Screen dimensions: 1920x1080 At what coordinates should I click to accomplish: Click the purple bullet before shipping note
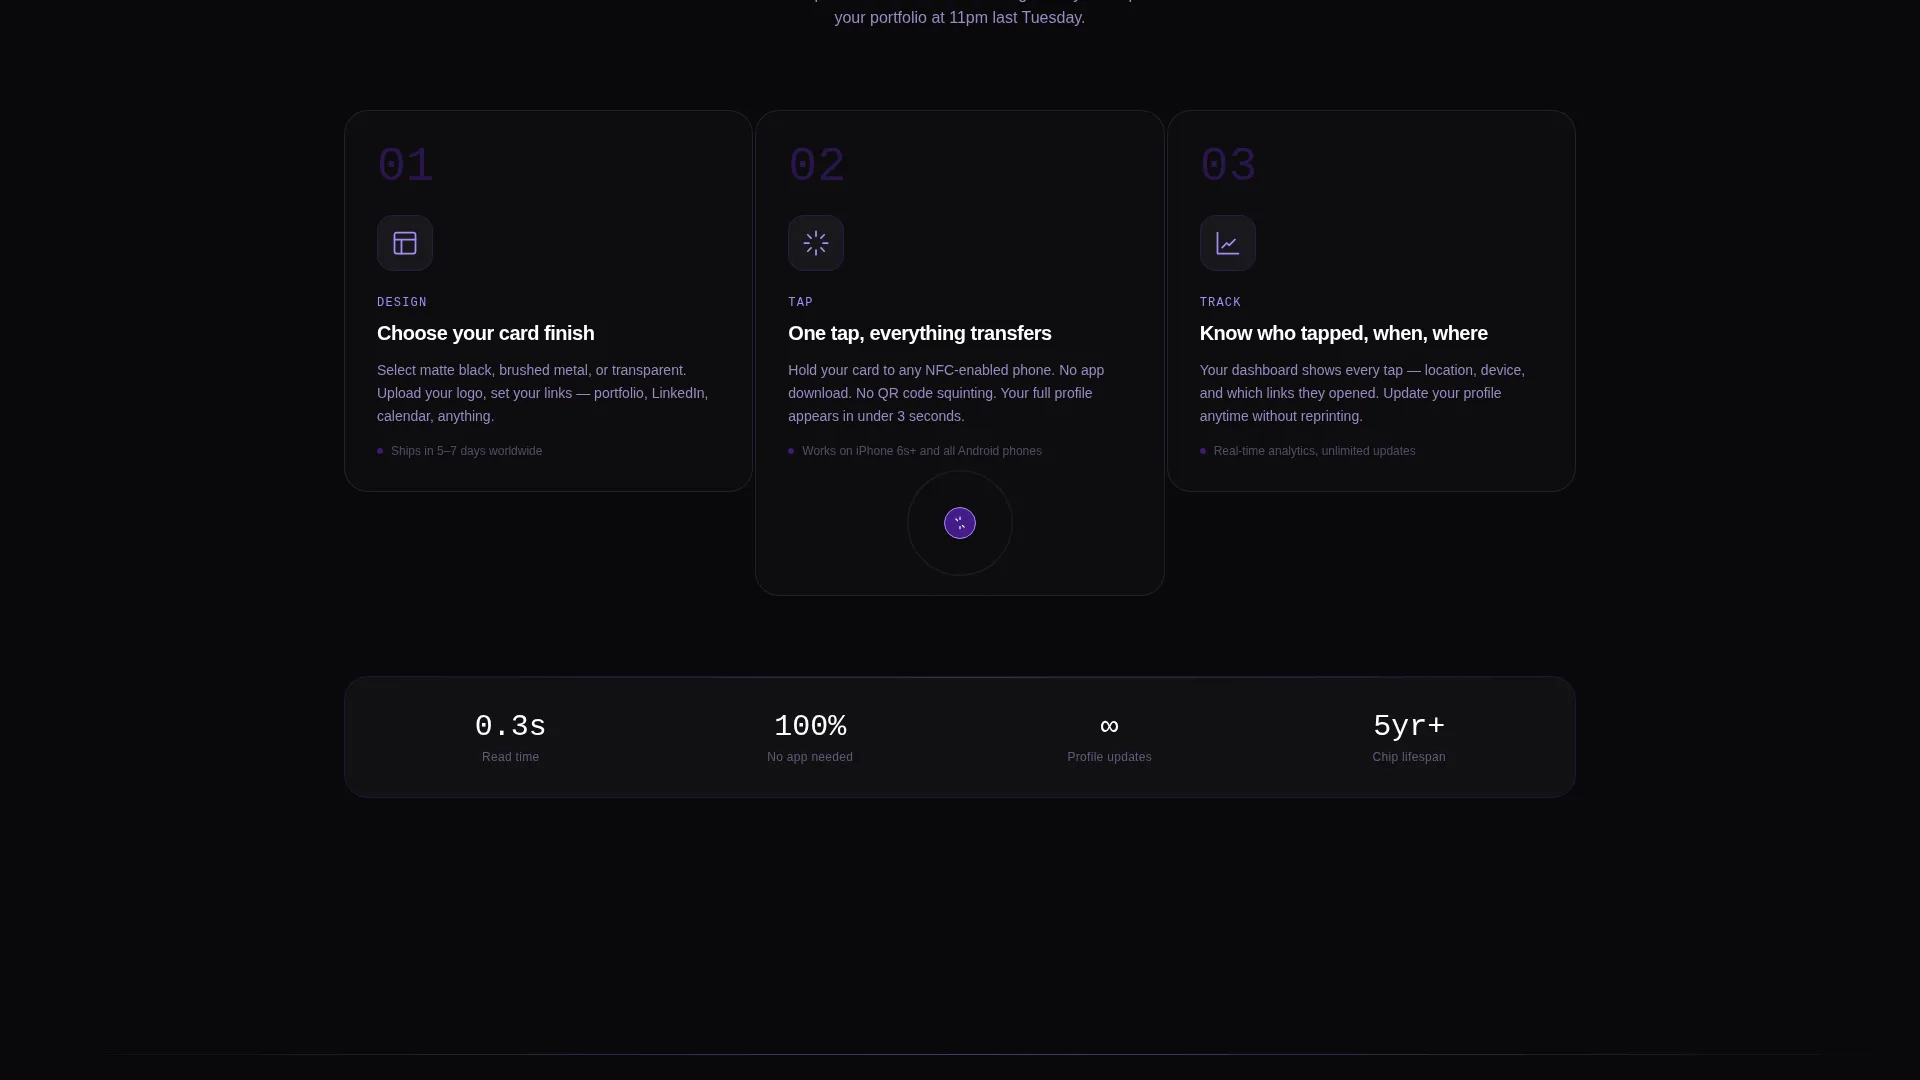coord(380,451)
